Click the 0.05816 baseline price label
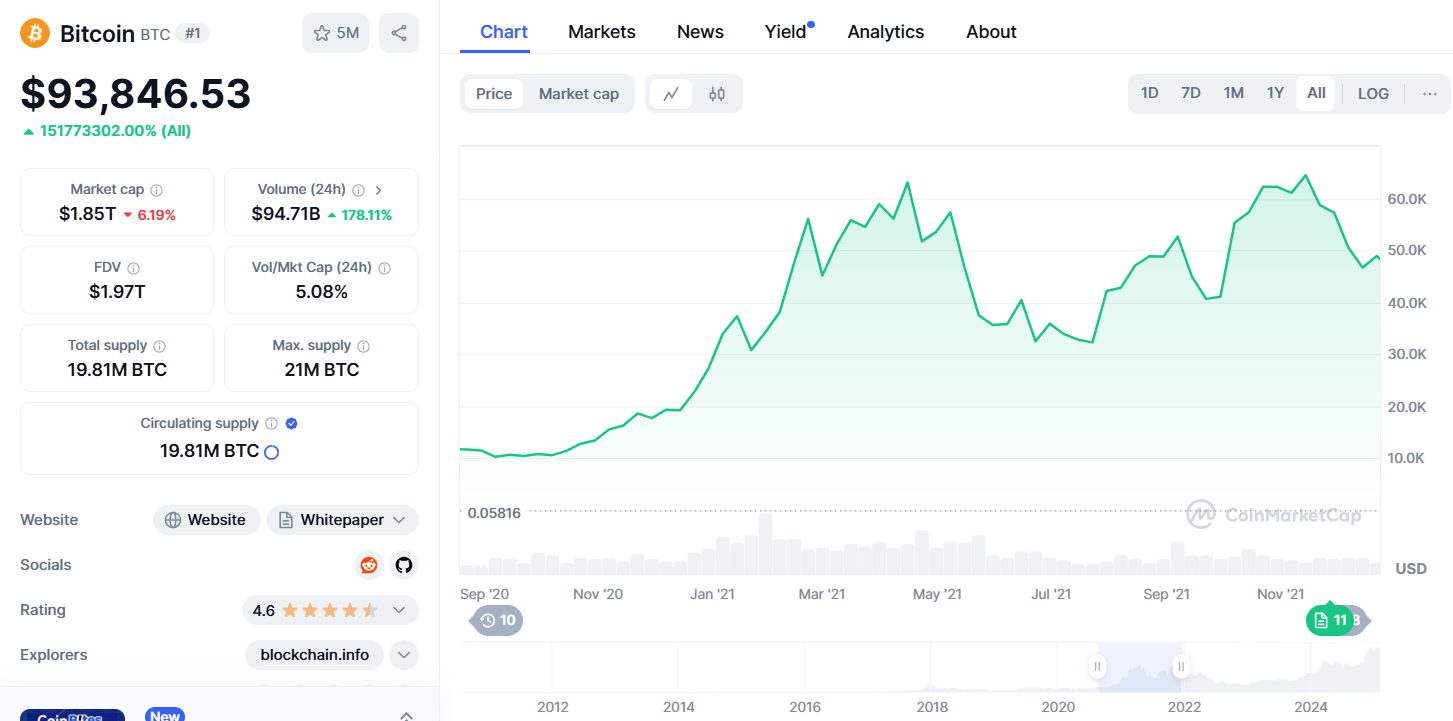This screenshot has height=721, width=1453. [494, 513]
